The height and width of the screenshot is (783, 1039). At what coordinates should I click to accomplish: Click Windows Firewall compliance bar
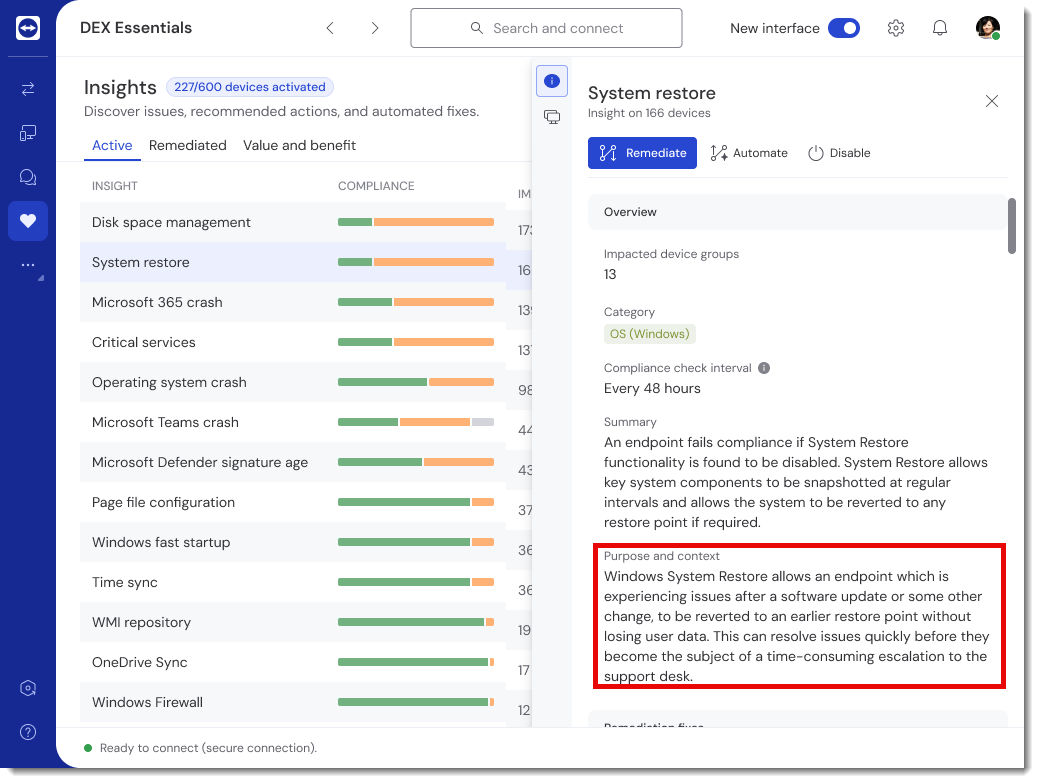pyautogui.click(x=415, y=702)
